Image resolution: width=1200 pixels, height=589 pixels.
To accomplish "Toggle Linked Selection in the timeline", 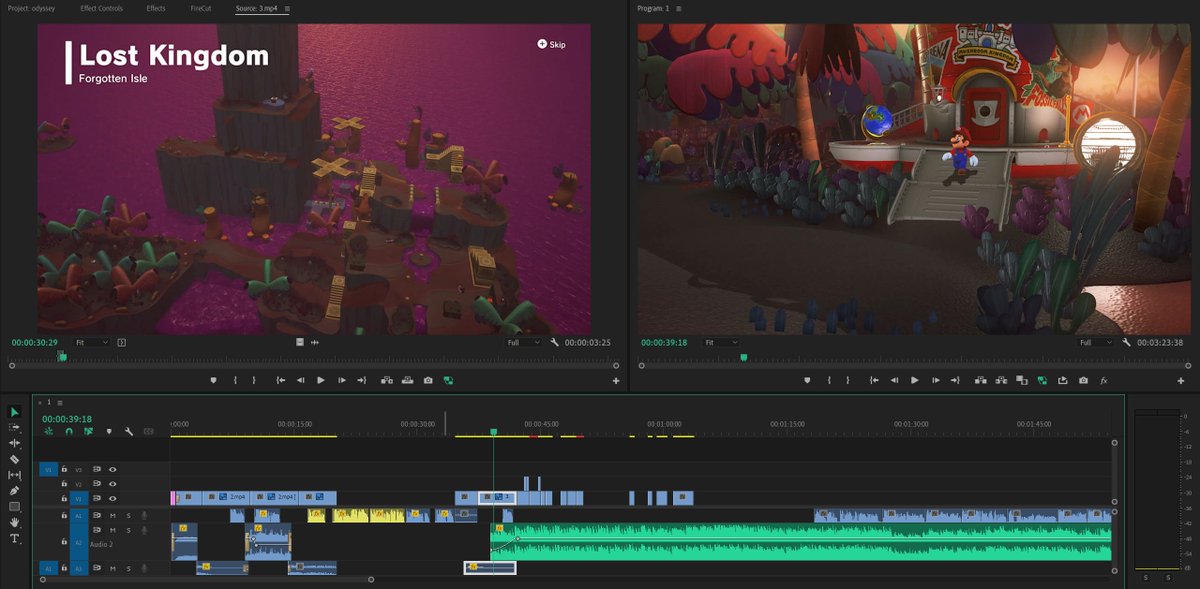I will point(89,431).
